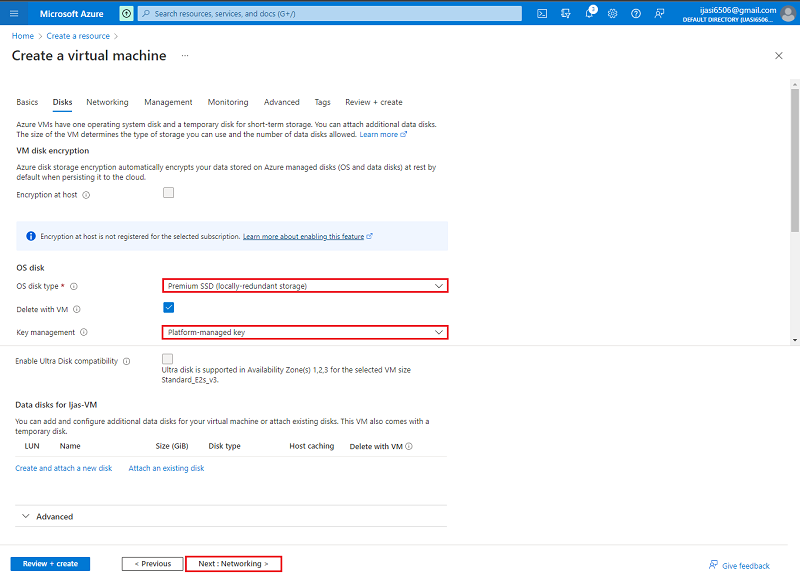This screenshot has width=800, height=578.
Task: Open Azure Cloud Shell from the top bar
Action: (x=542, y=14)
